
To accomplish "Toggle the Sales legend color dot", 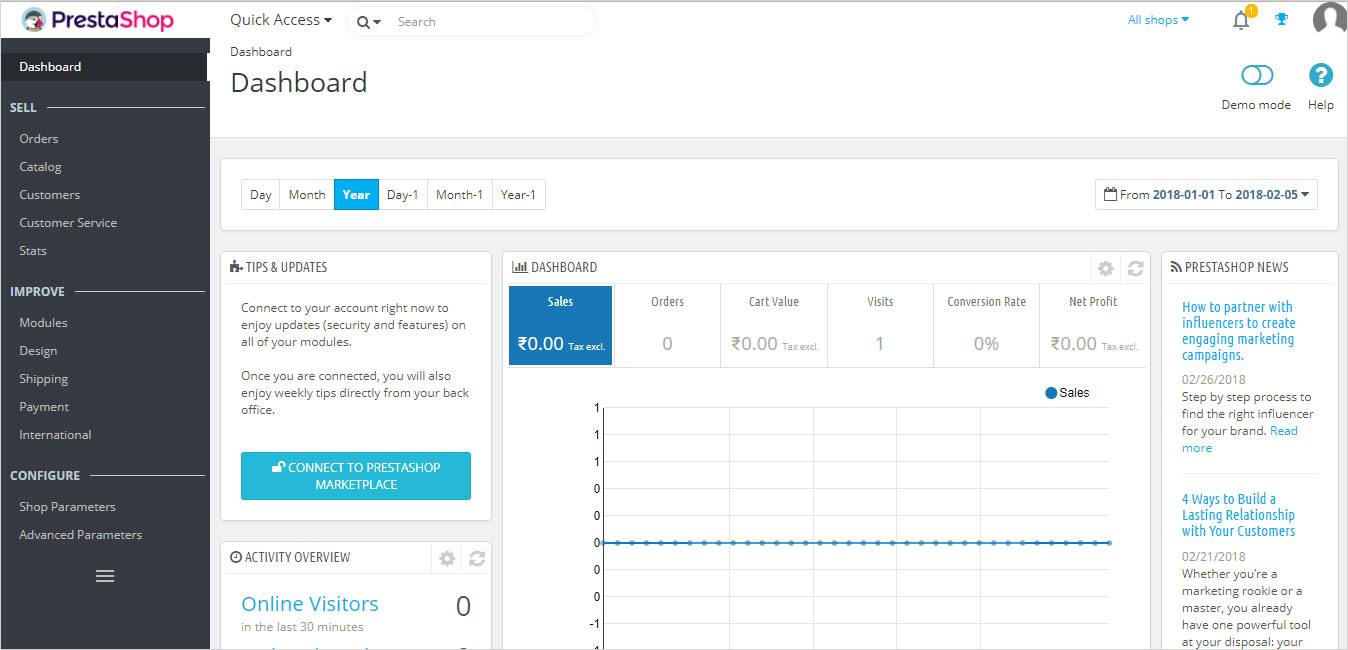I will 1051,393.
